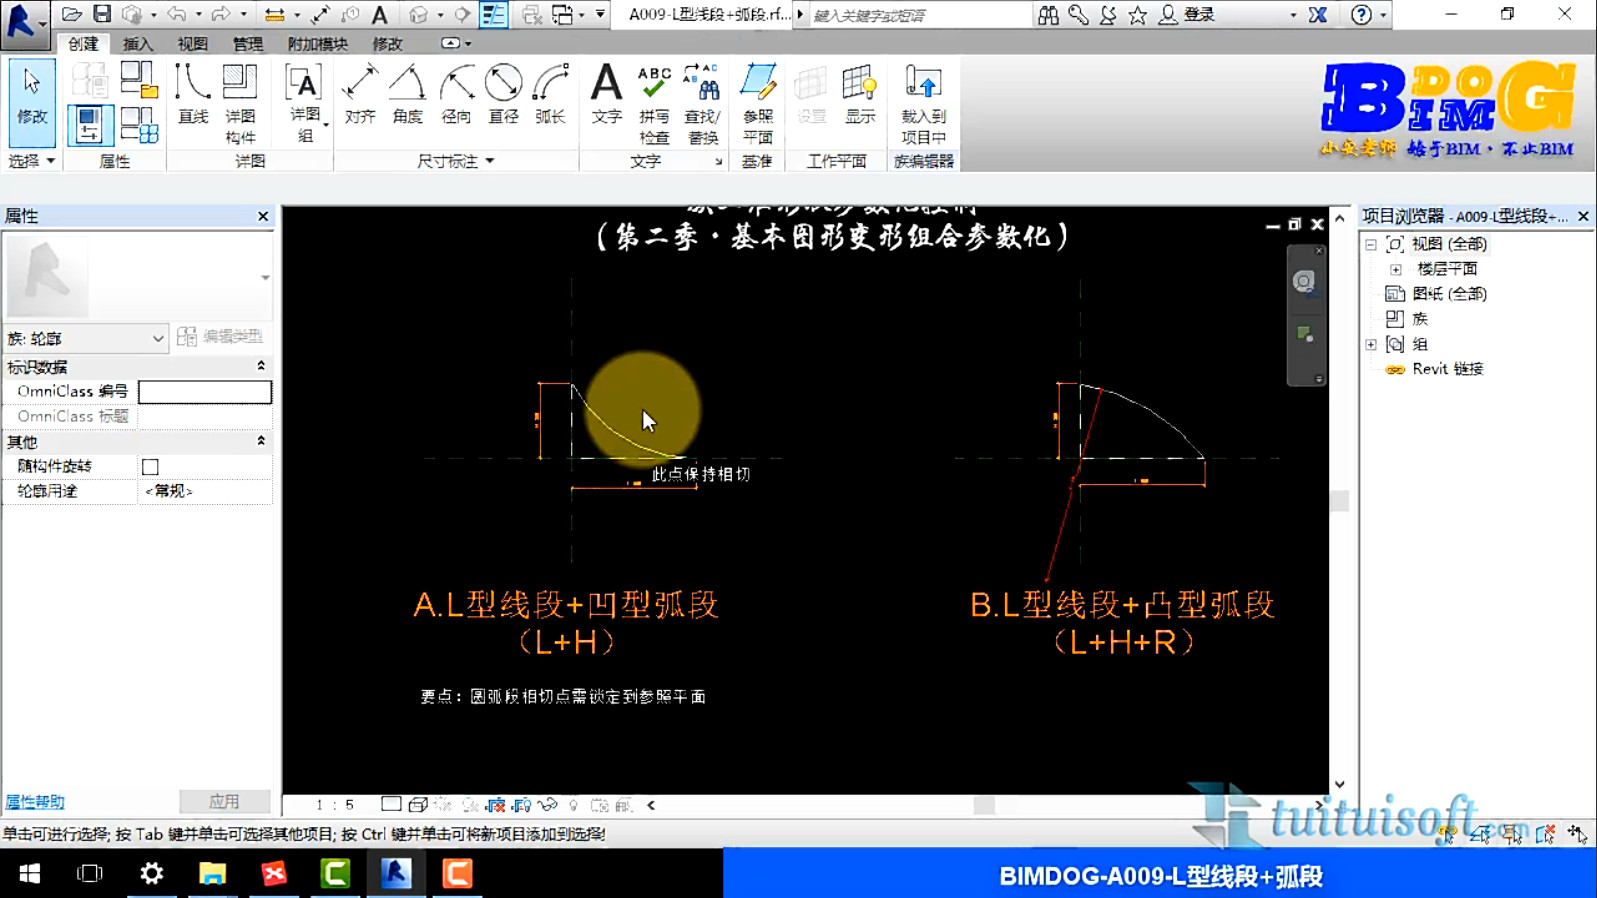This screenshot has height=898, width=1597.
Task: Select the 文字 text tool in the ribbon
Action: click(606, 94)
